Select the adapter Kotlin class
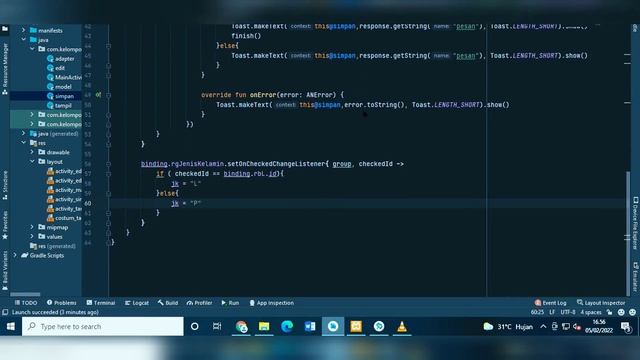The image size is (640, 360). click(60, 58)
